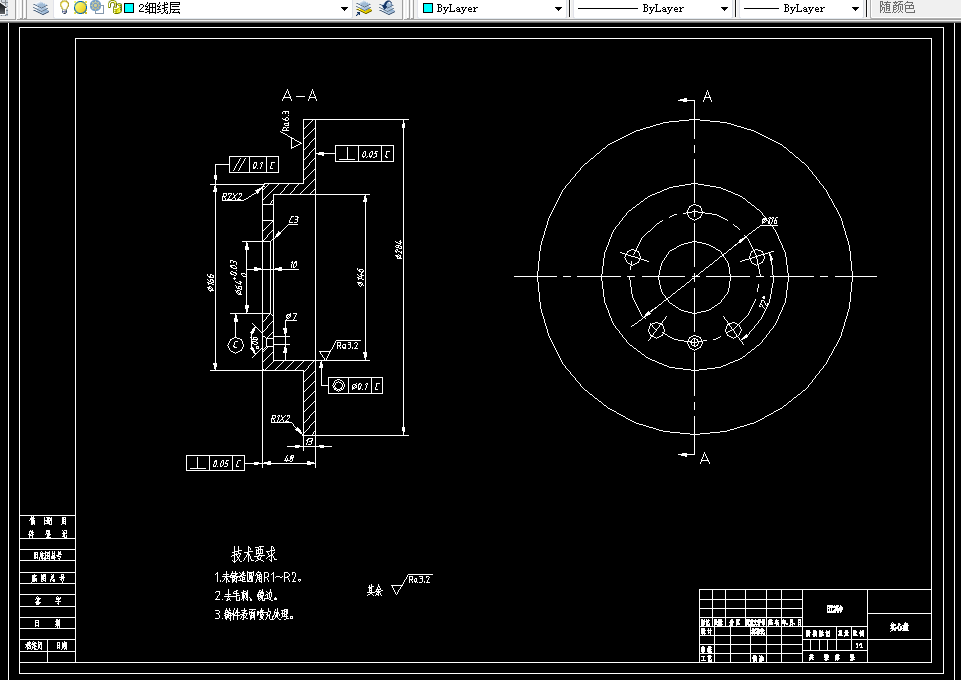
Task: Select the ø116 bolt circle dimension
Action: click(x=770, y=221)
